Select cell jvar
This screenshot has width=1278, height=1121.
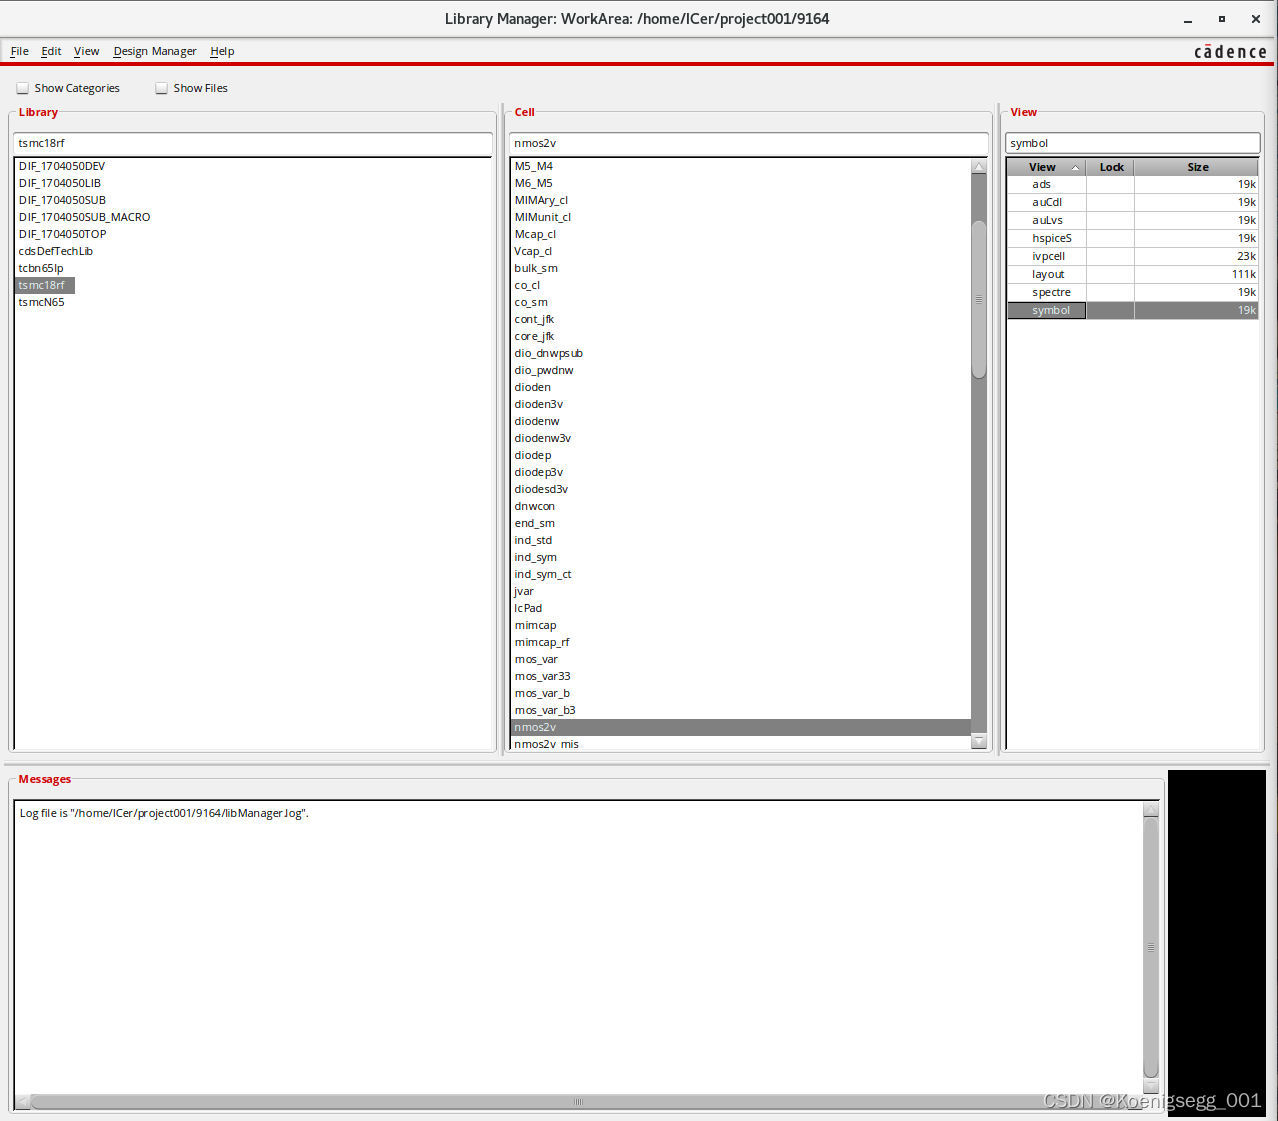coord(524,591)
